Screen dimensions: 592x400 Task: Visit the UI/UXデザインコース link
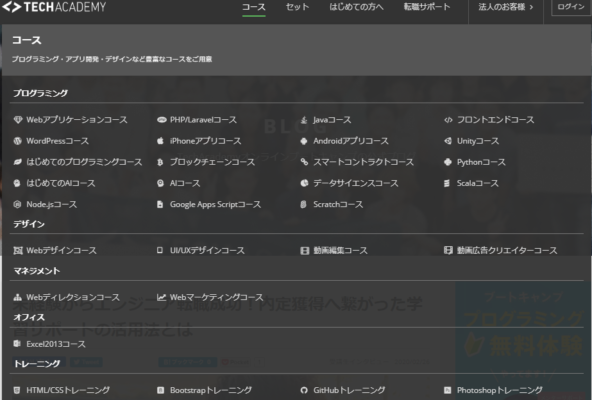207,250
